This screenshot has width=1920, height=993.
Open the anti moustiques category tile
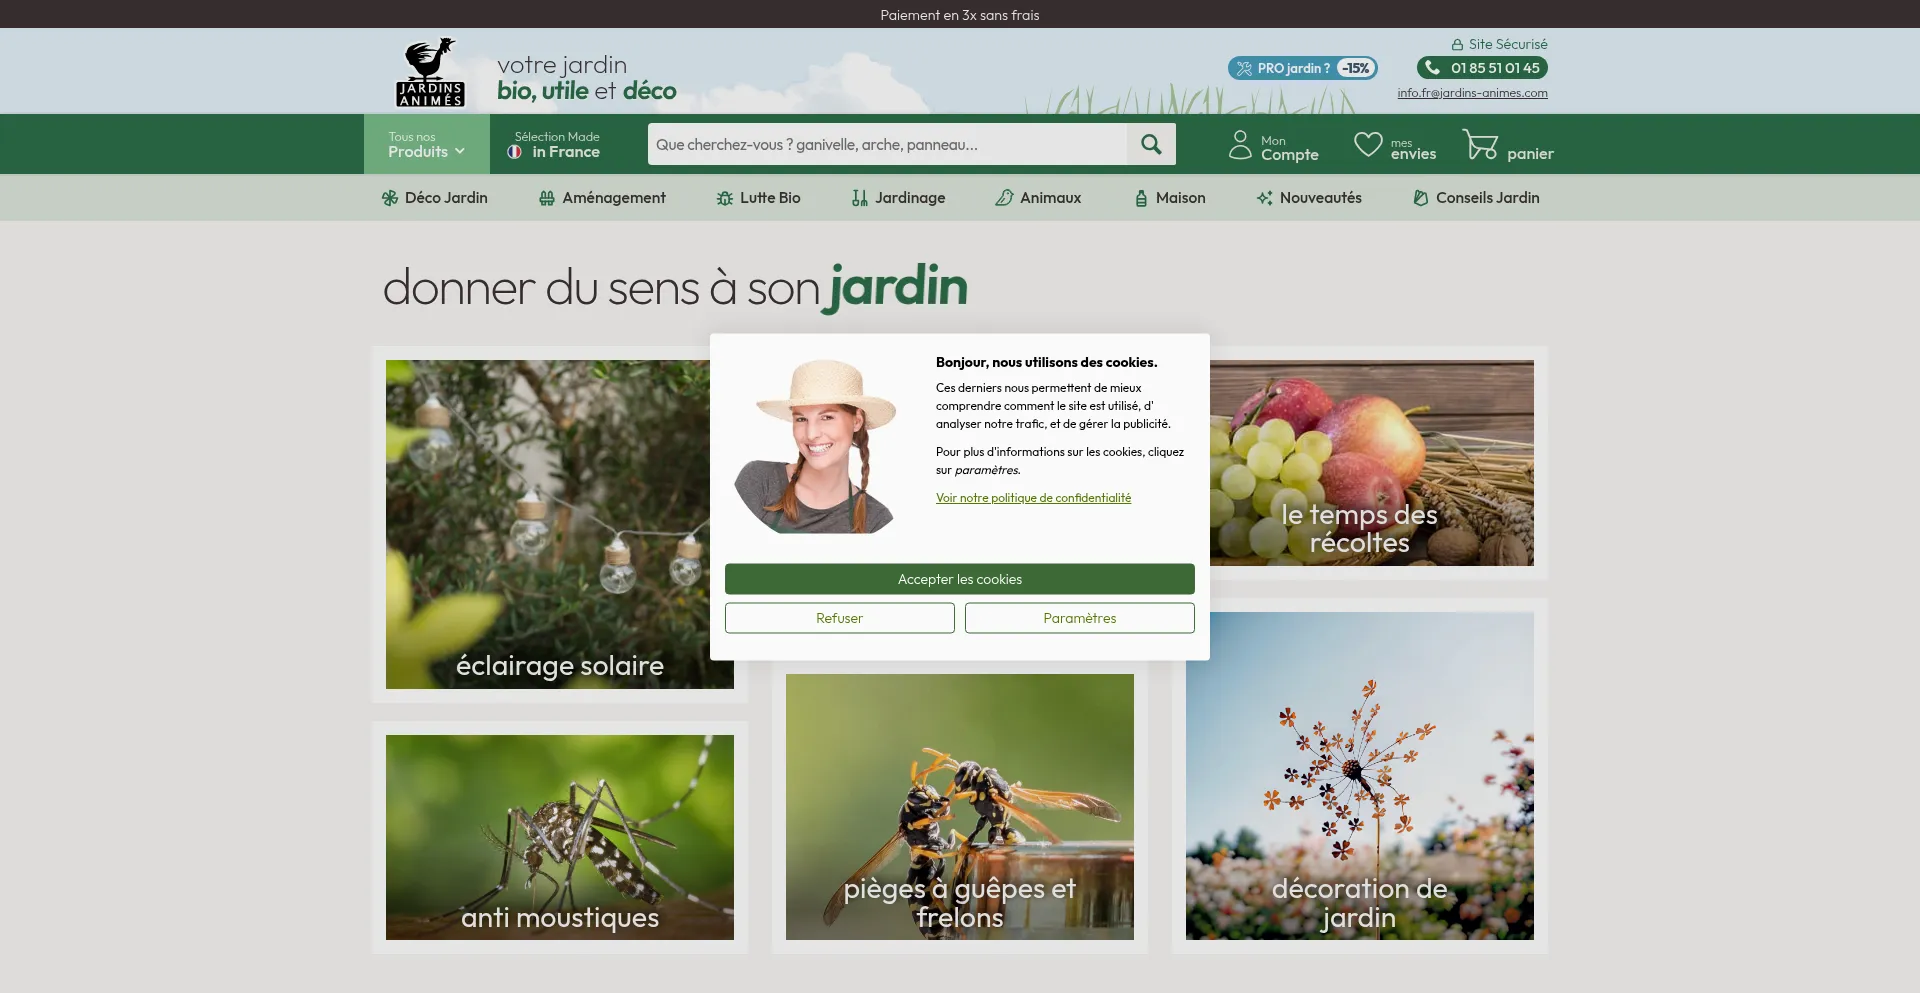coord(559,837)
